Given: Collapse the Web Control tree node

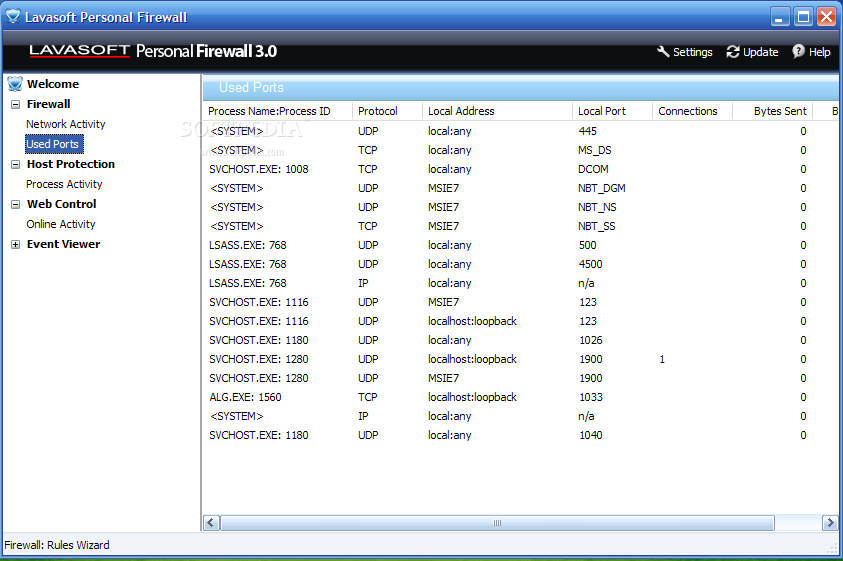Looking at the screenshot, I should pos(16,204).
